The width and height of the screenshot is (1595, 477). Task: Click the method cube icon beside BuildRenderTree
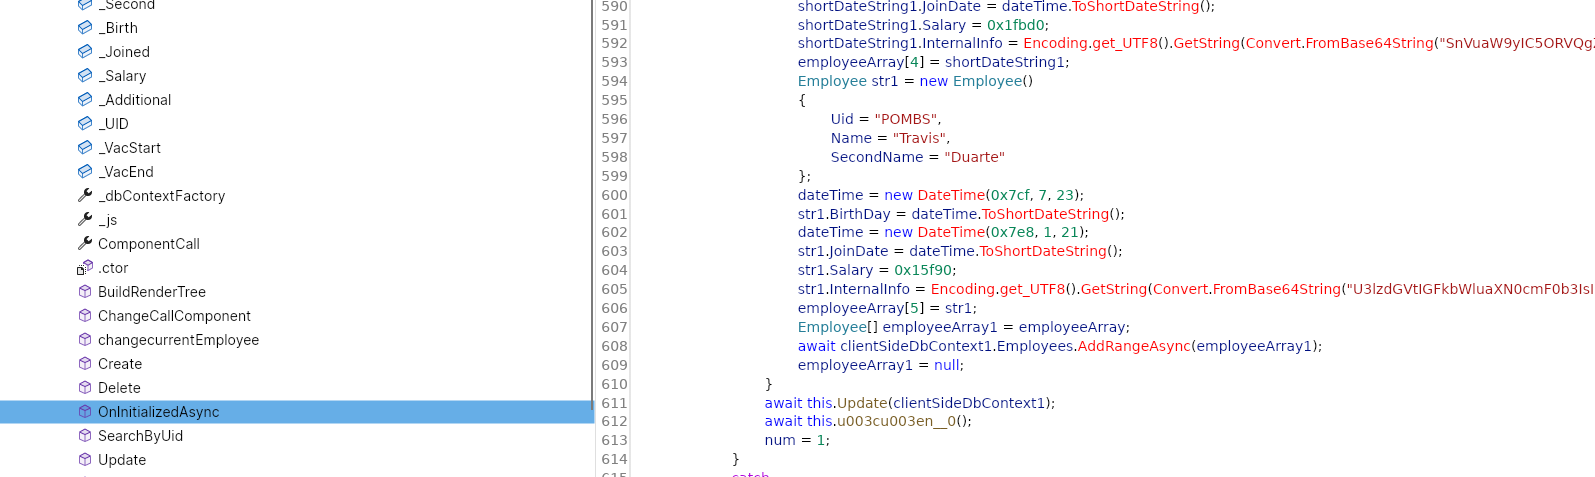(x=85, y=291)
